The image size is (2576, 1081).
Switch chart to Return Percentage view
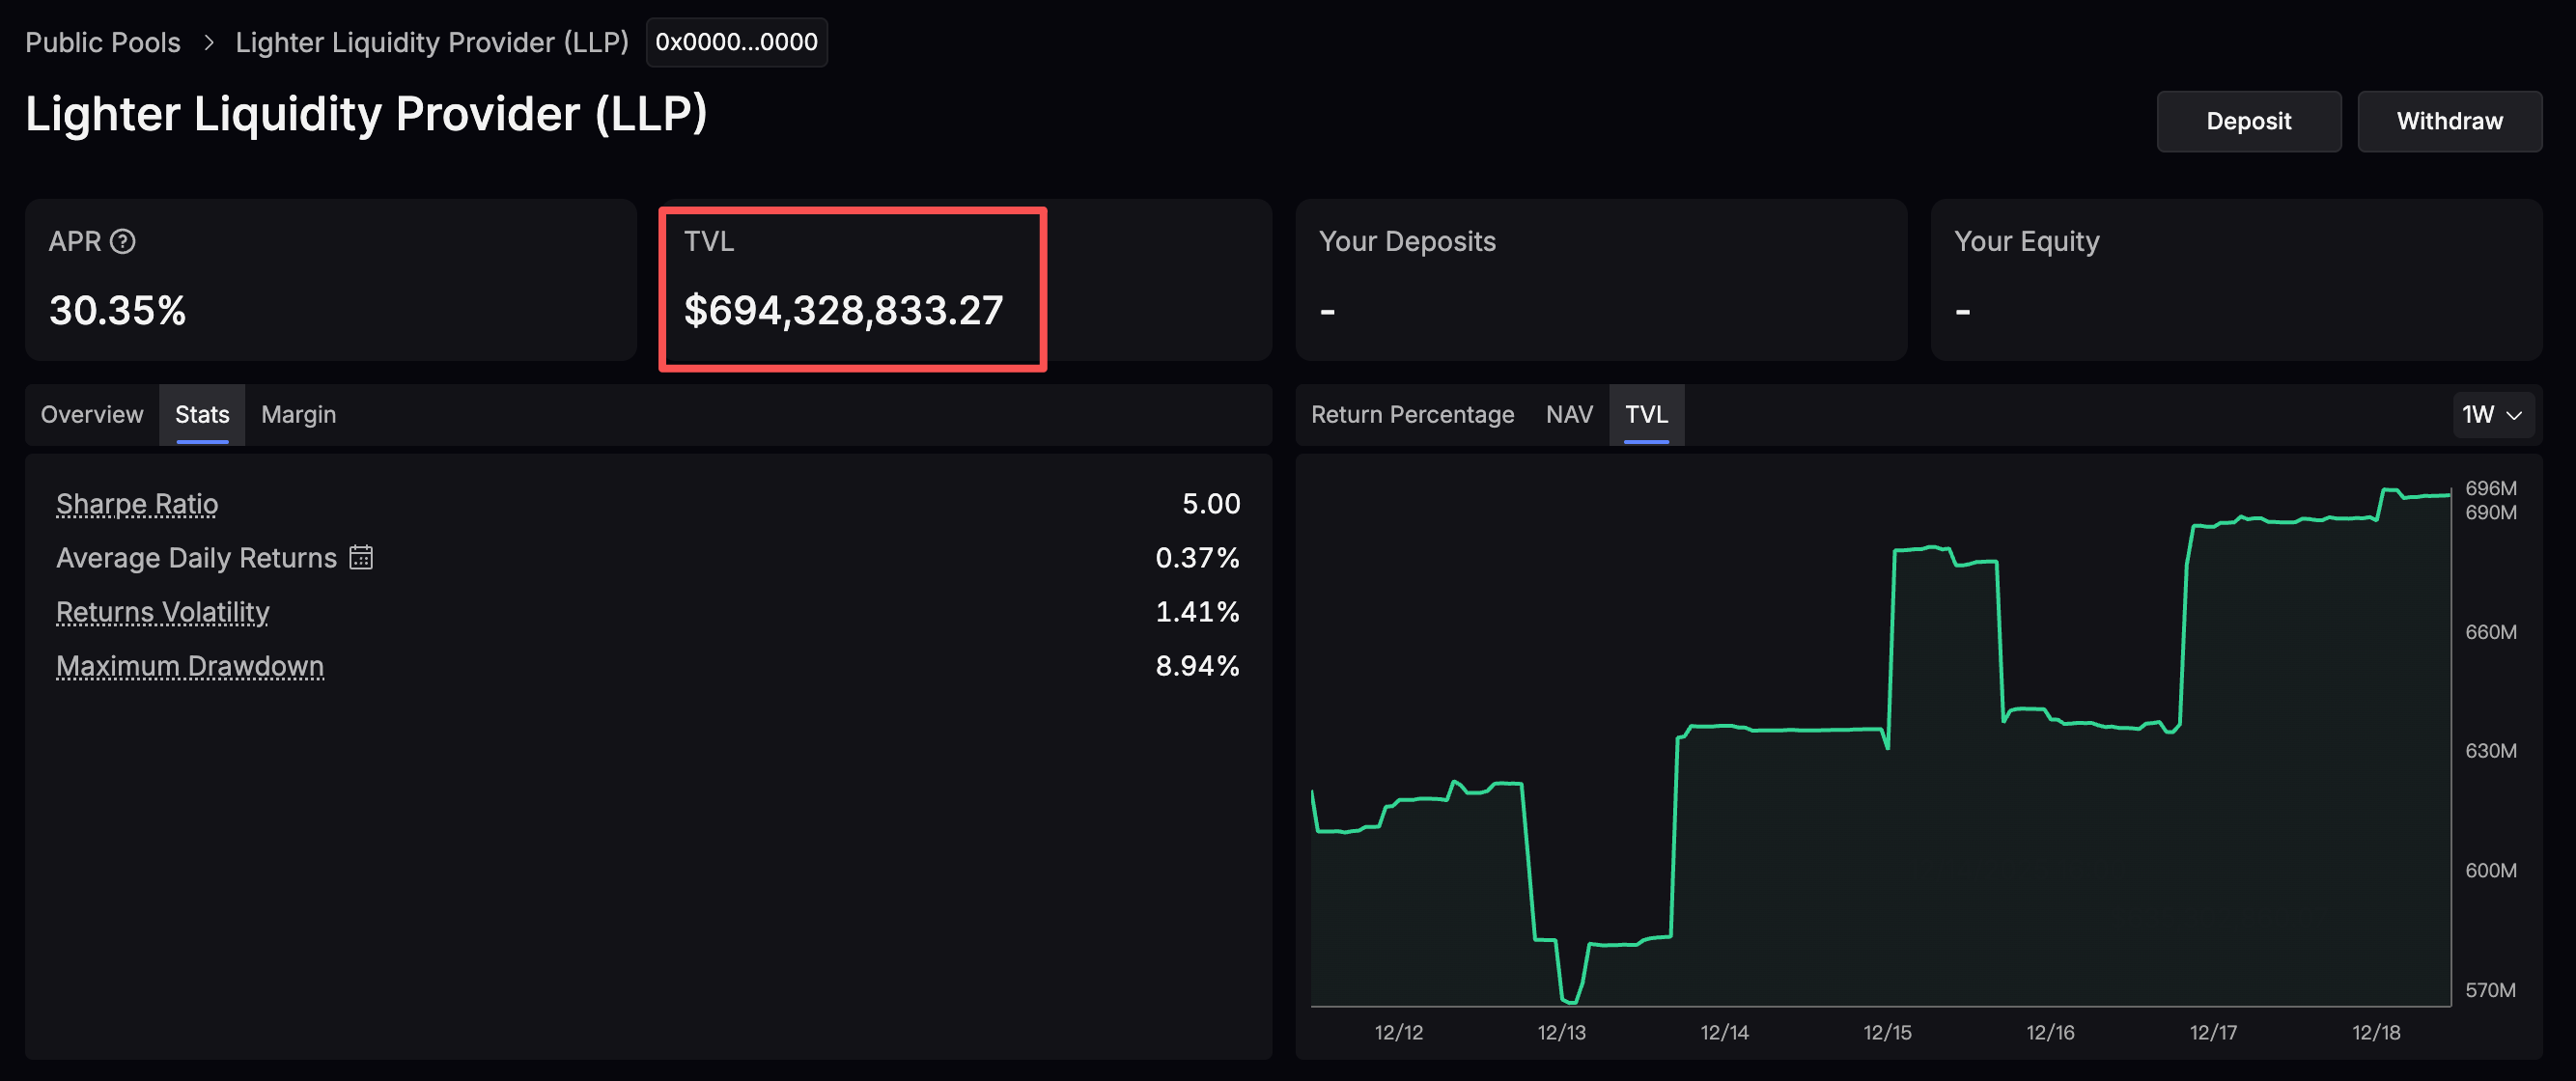pos(1412,414)
